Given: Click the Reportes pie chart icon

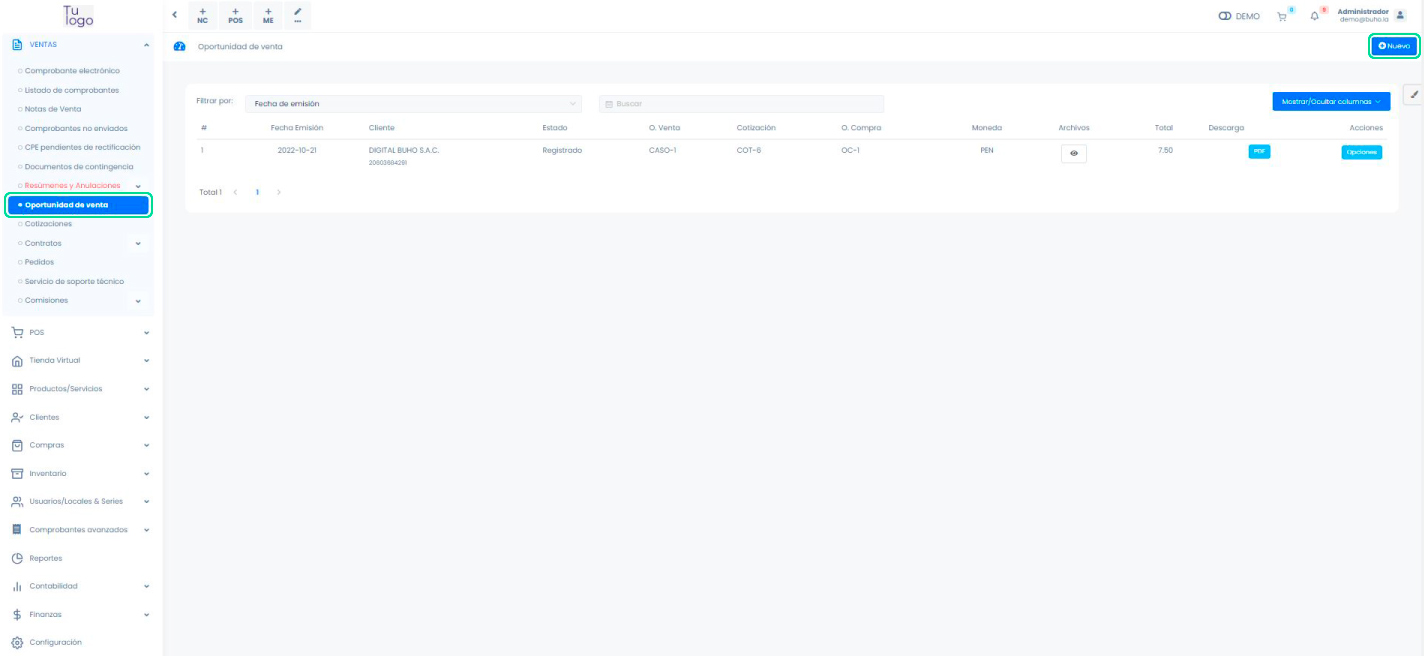Looking at the screenshot, I should point(17,558).
